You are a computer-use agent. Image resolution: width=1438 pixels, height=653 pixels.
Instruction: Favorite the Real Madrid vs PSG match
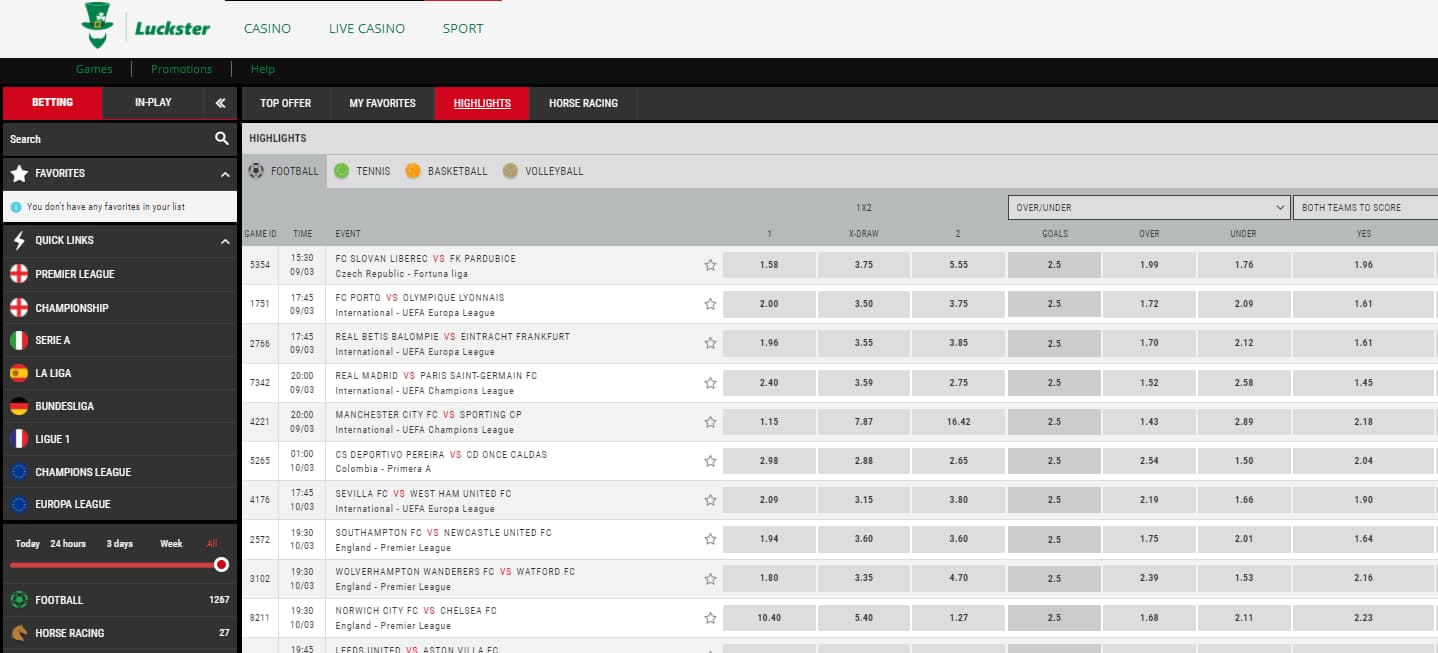pyautogui.click(x=710, y=383)
